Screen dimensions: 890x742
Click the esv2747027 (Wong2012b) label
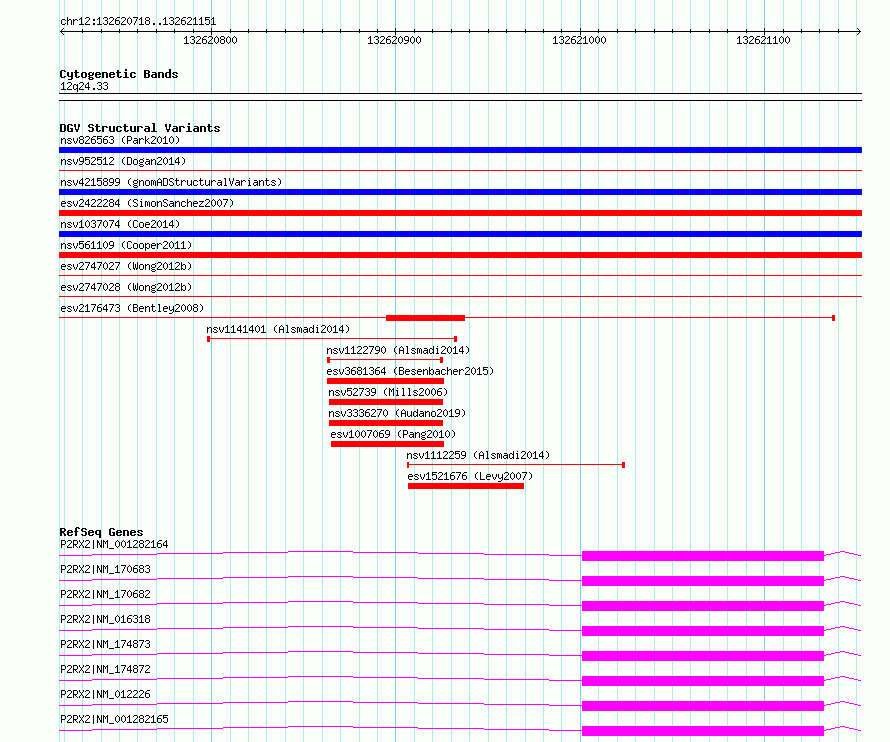126,266
